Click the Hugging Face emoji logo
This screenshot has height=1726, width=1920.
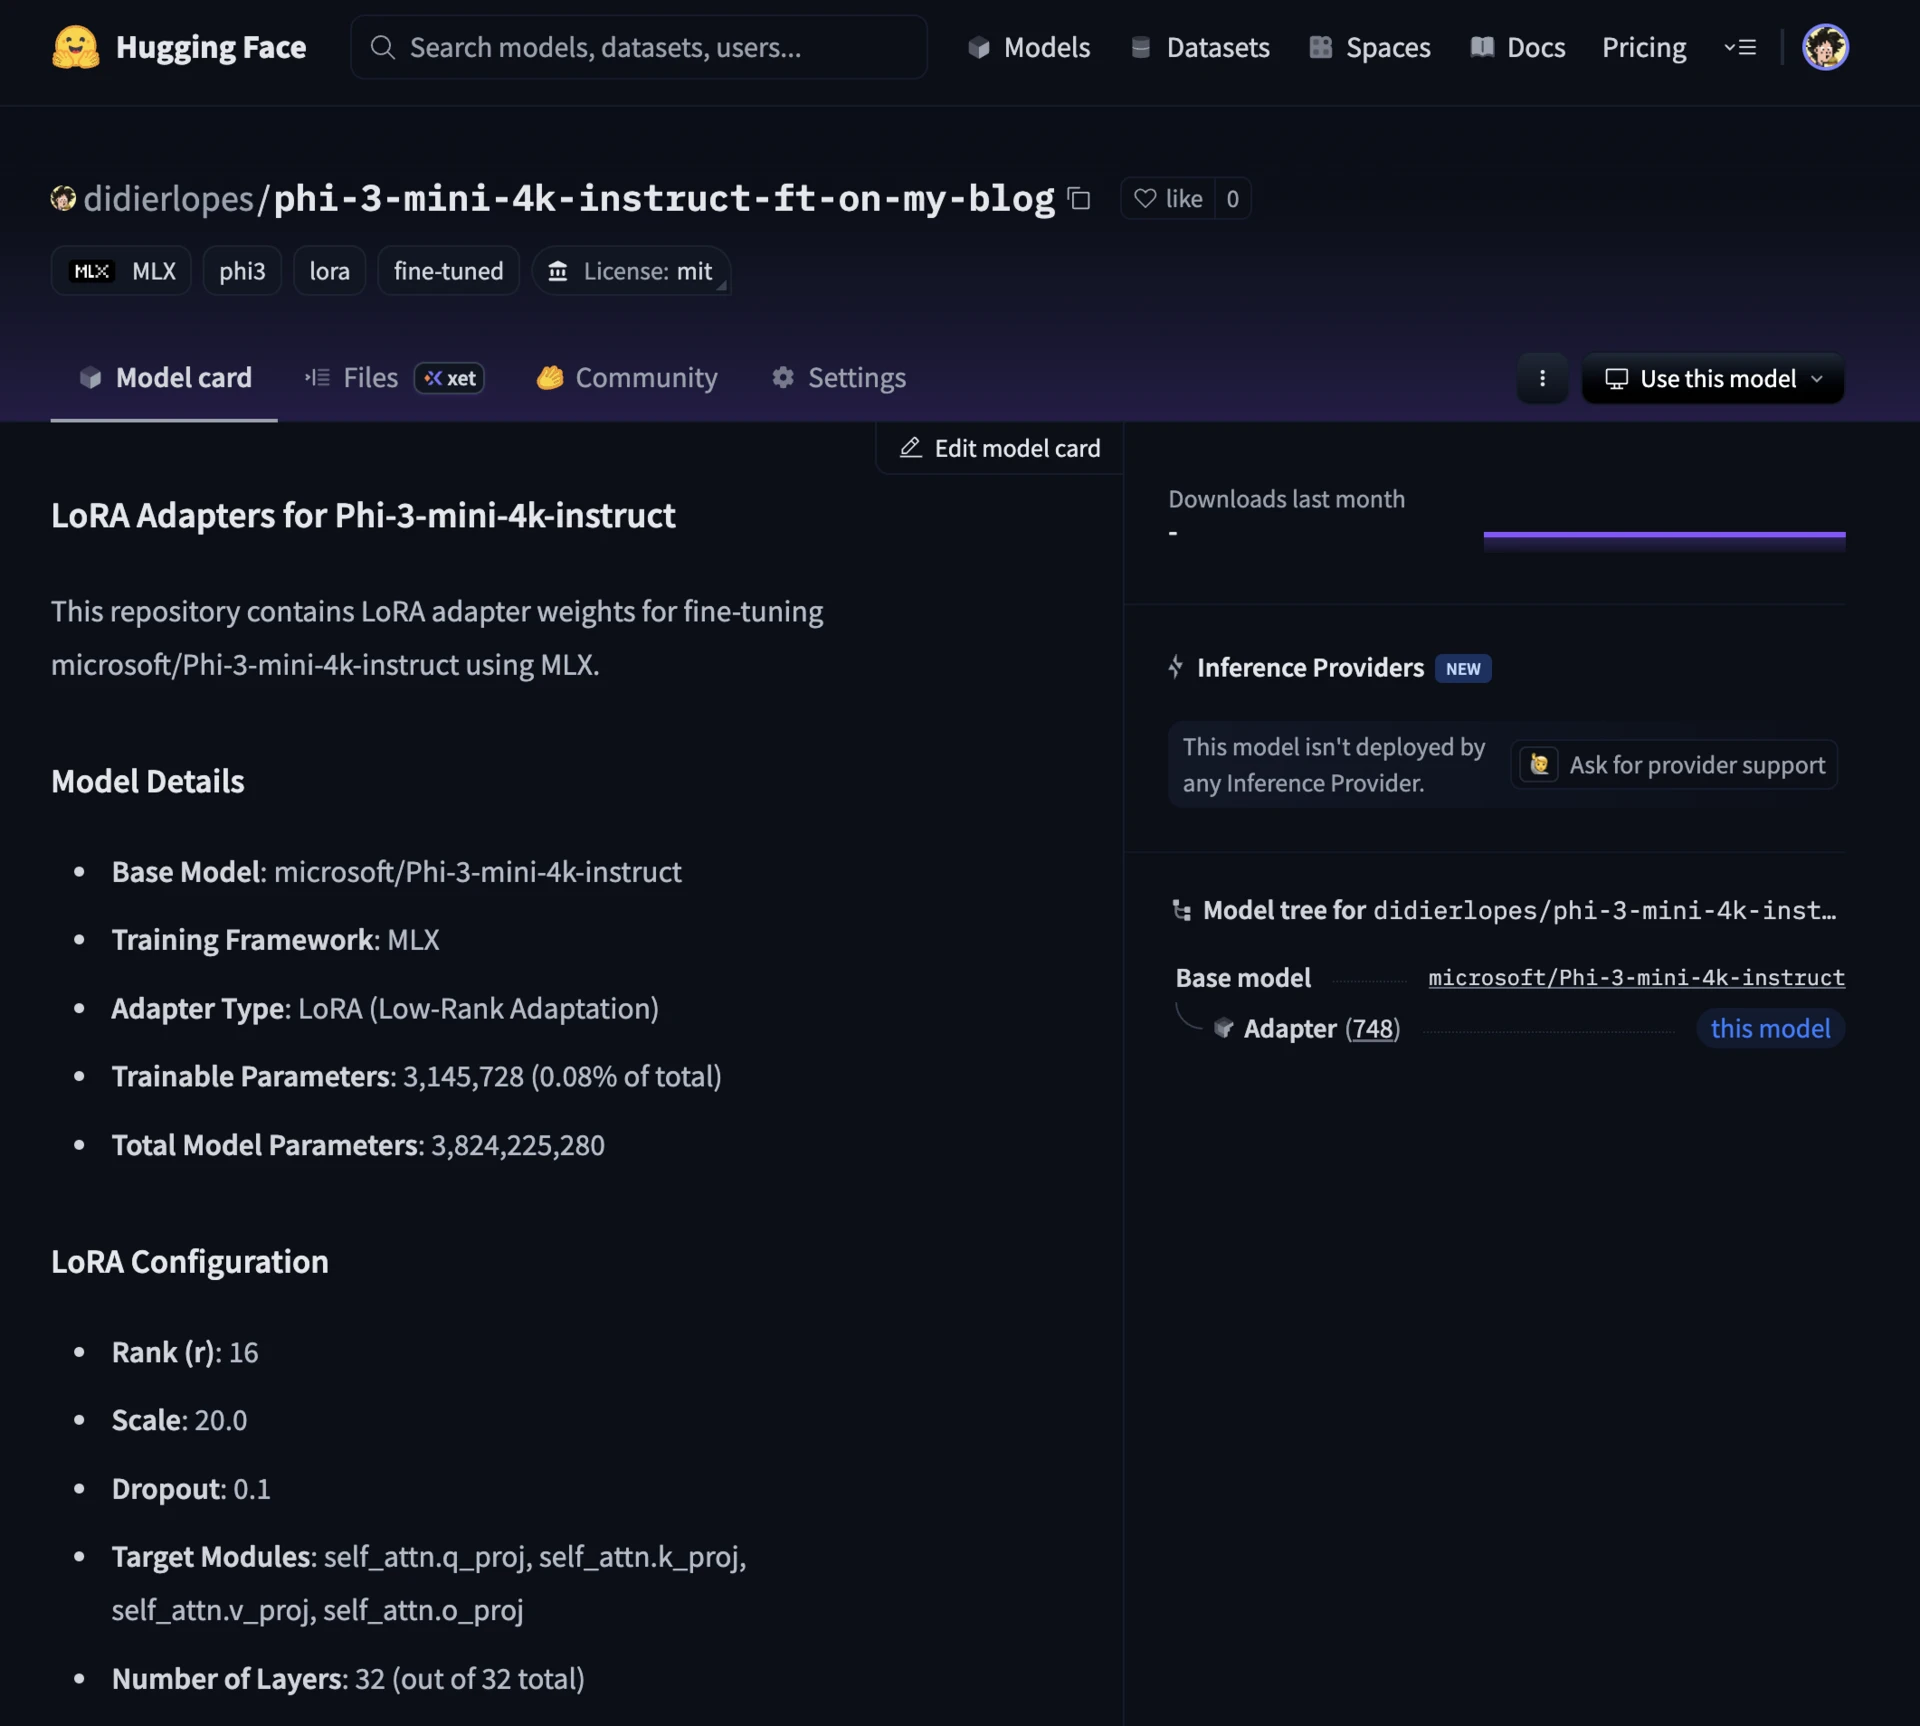(75, 47)
